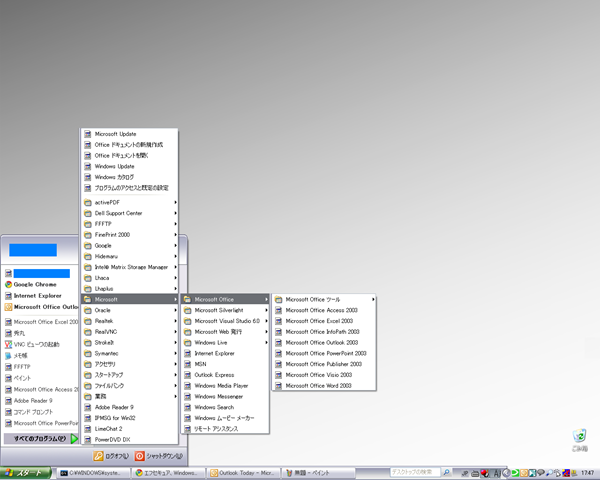Click the Realtek folder icon
Screen dimensions: 600x480
[88, 321]
